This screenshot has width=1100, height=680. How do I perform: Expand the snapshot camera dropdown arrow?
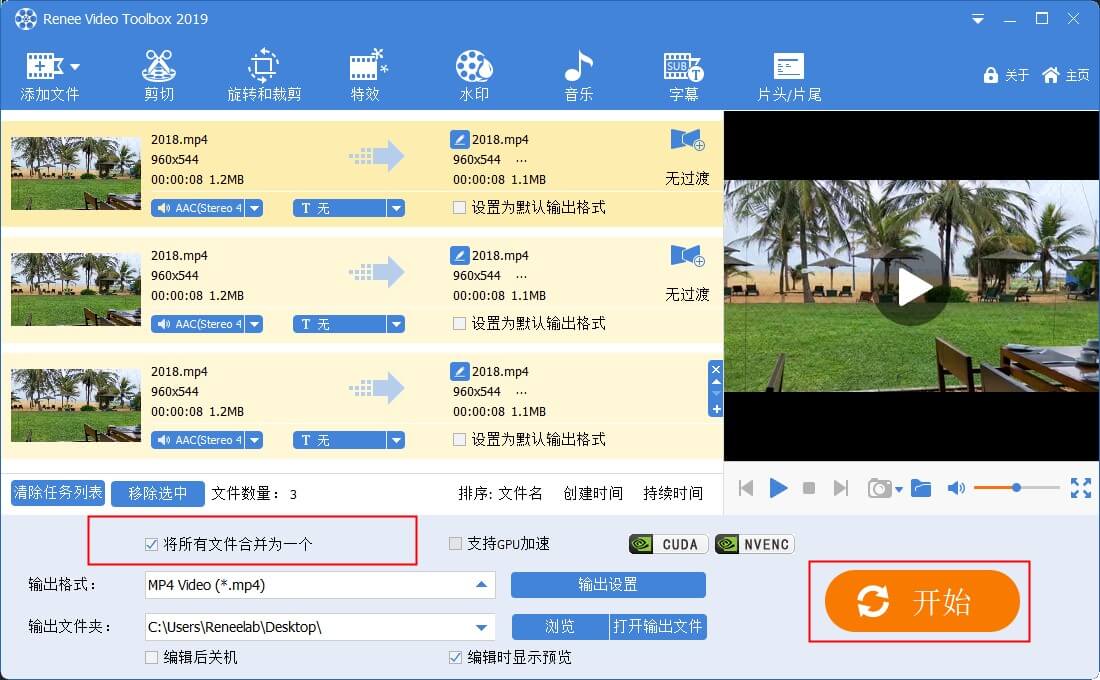[899, 489]
